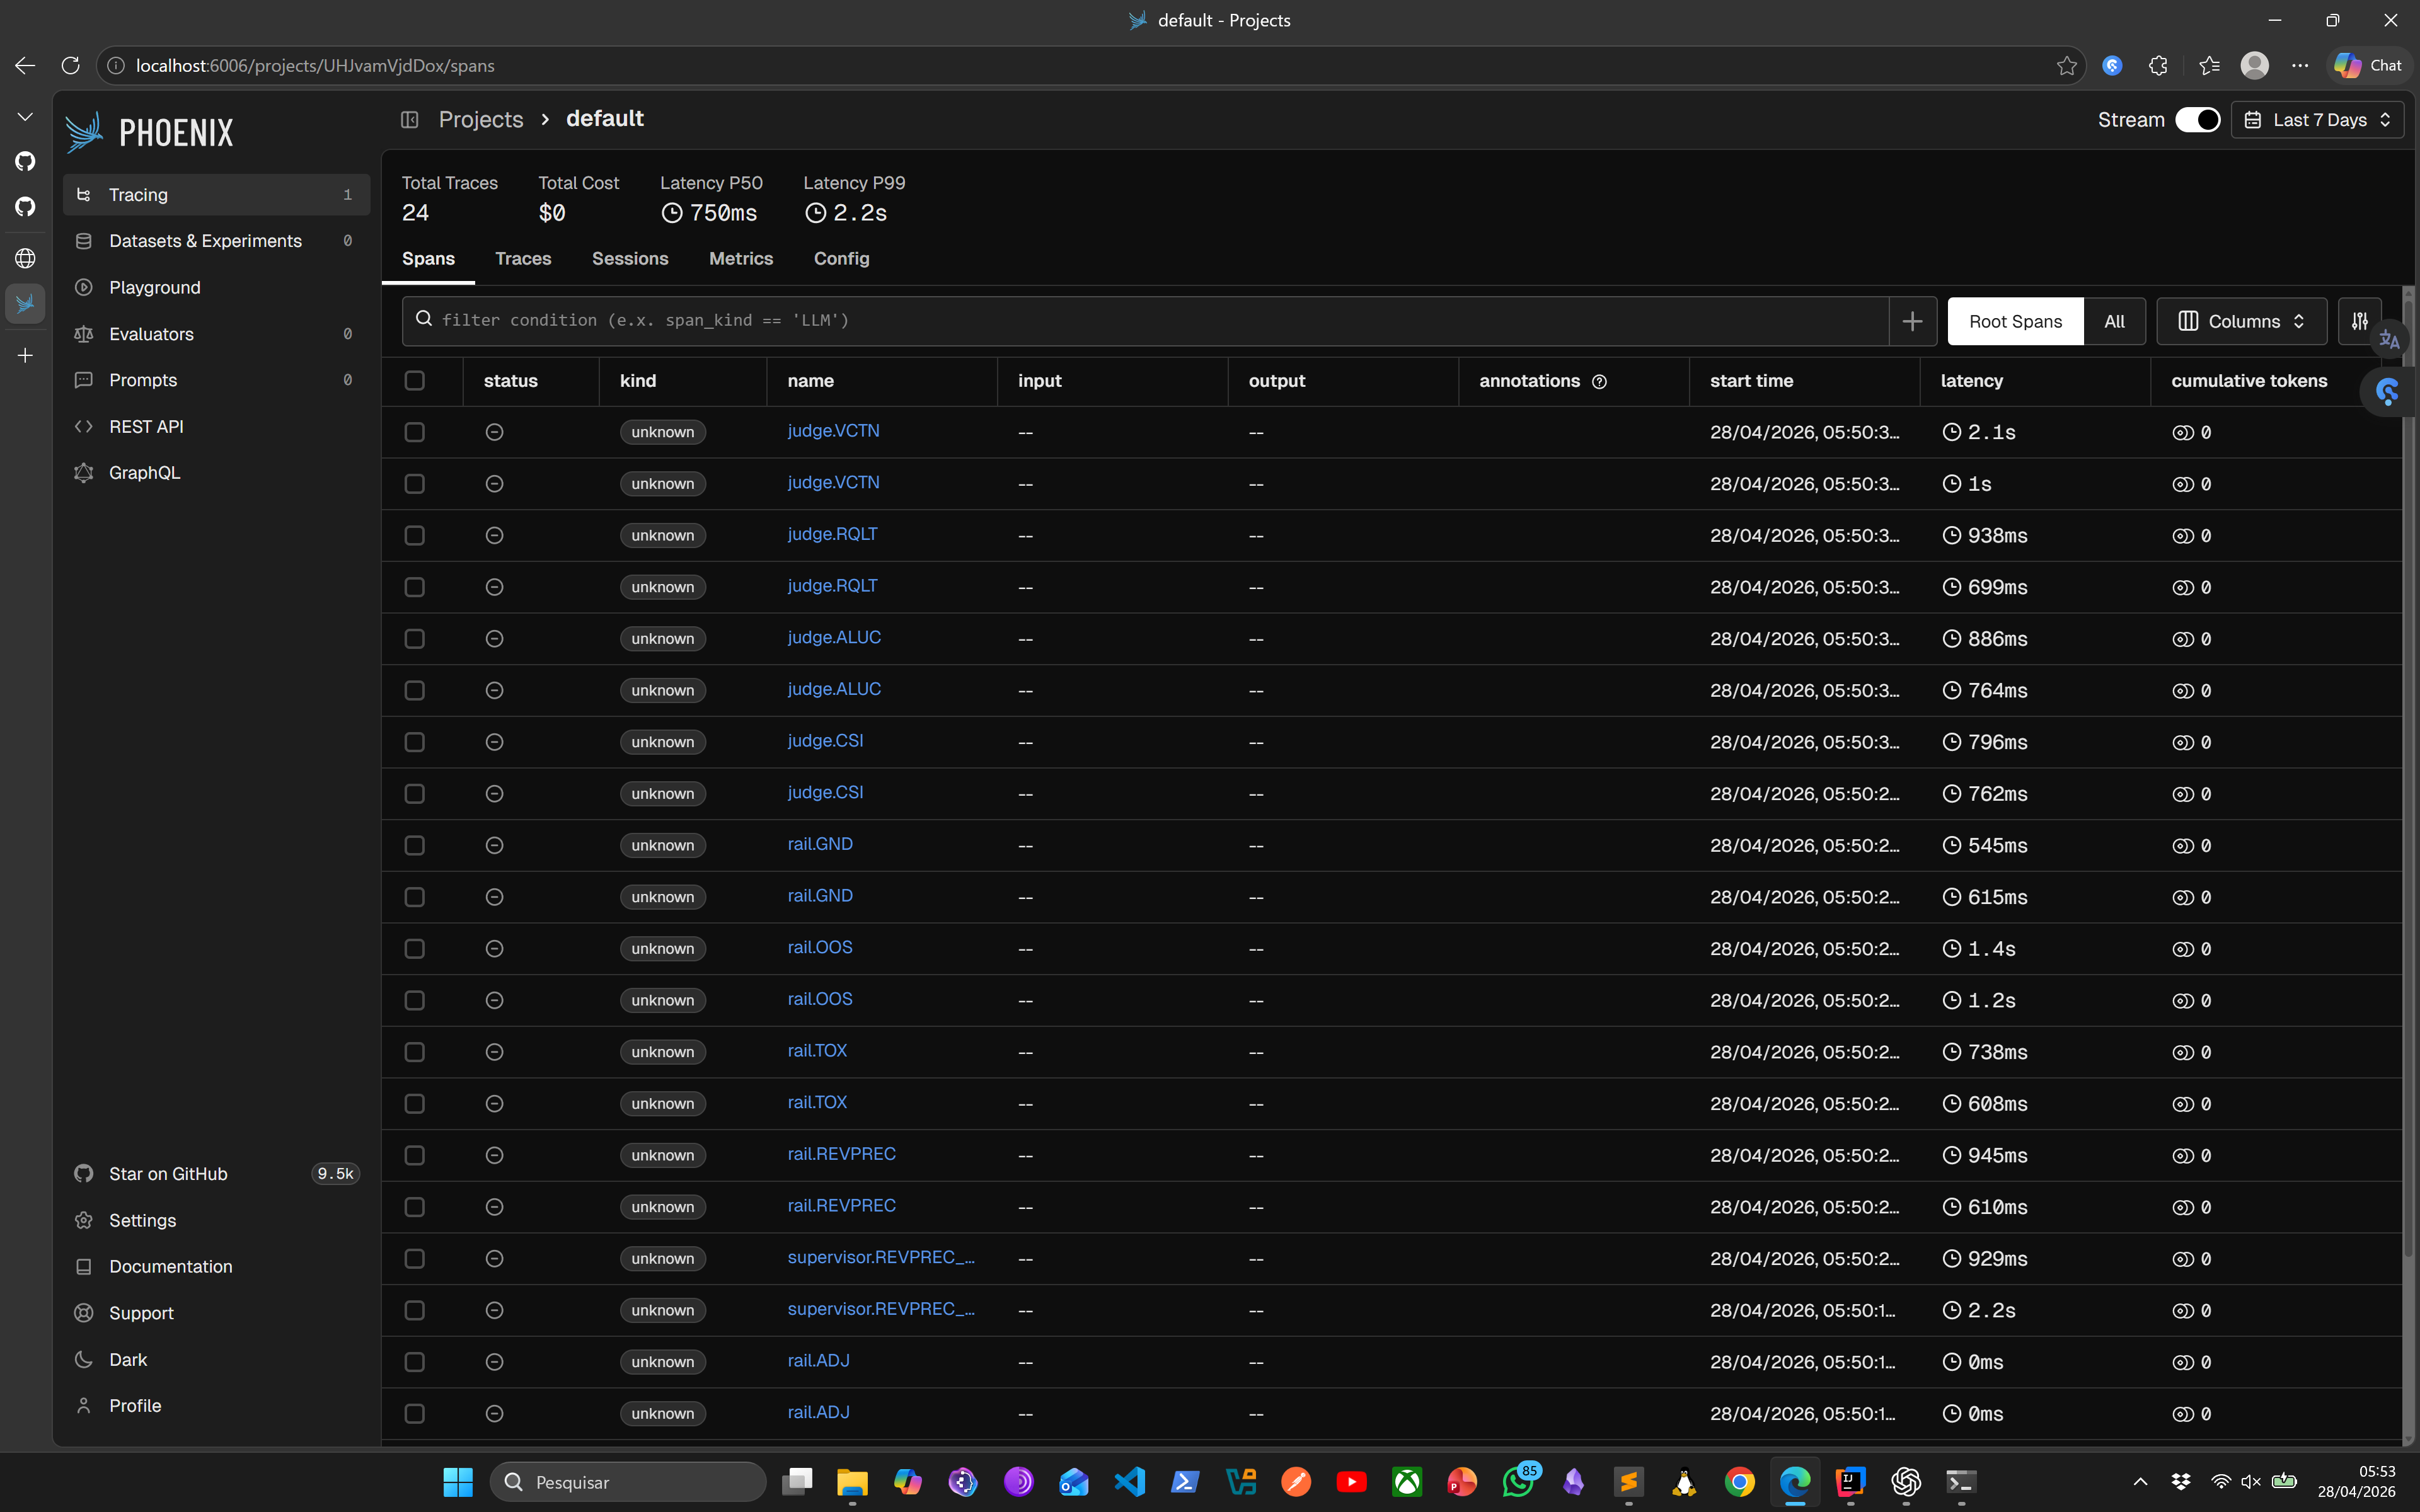
Task: Switch to the Metrics tab
Action: tap(741, 259)
